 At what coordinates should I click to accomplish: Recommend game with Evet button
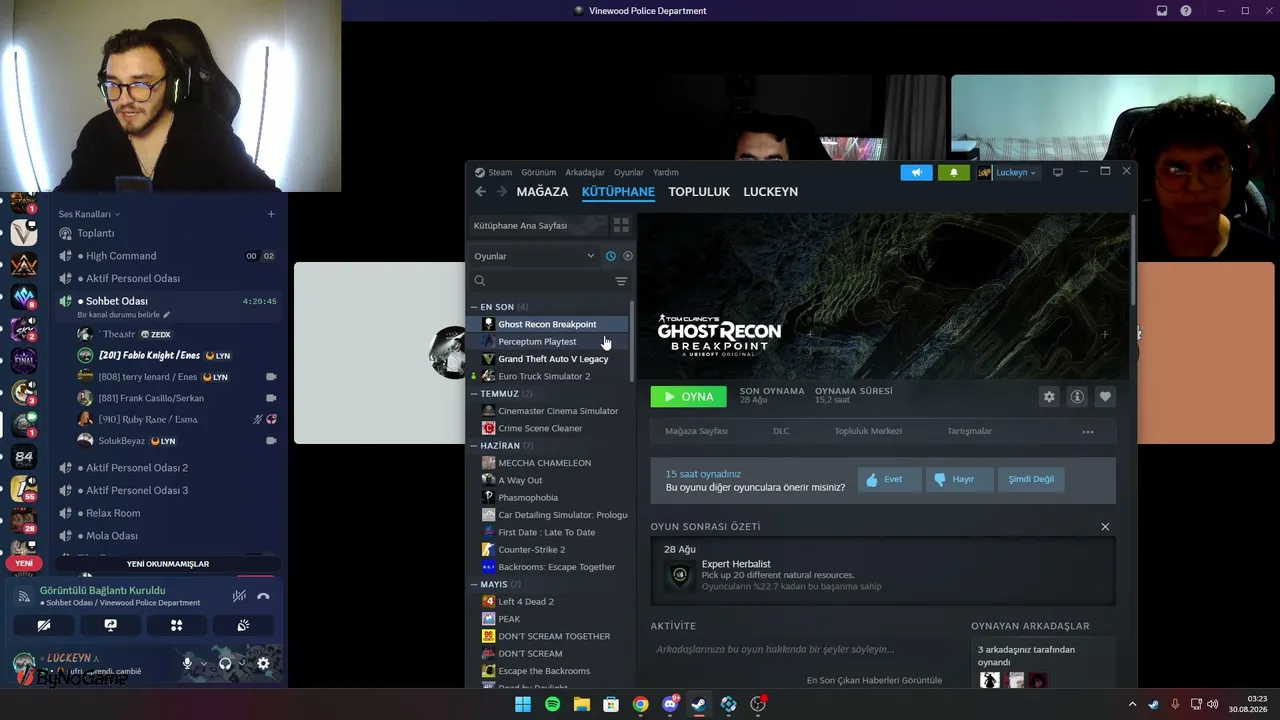click(890, 479)
